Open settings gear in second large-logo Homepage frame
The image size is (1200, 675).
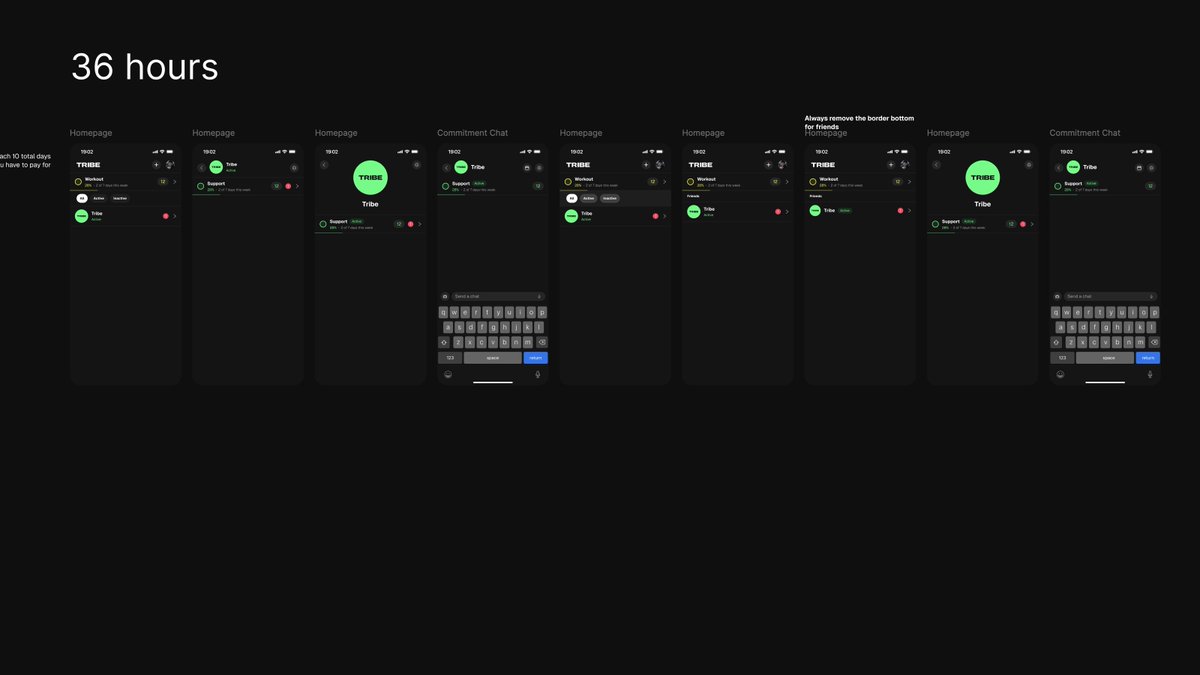pyautogui.click(x=1029, y=164)
